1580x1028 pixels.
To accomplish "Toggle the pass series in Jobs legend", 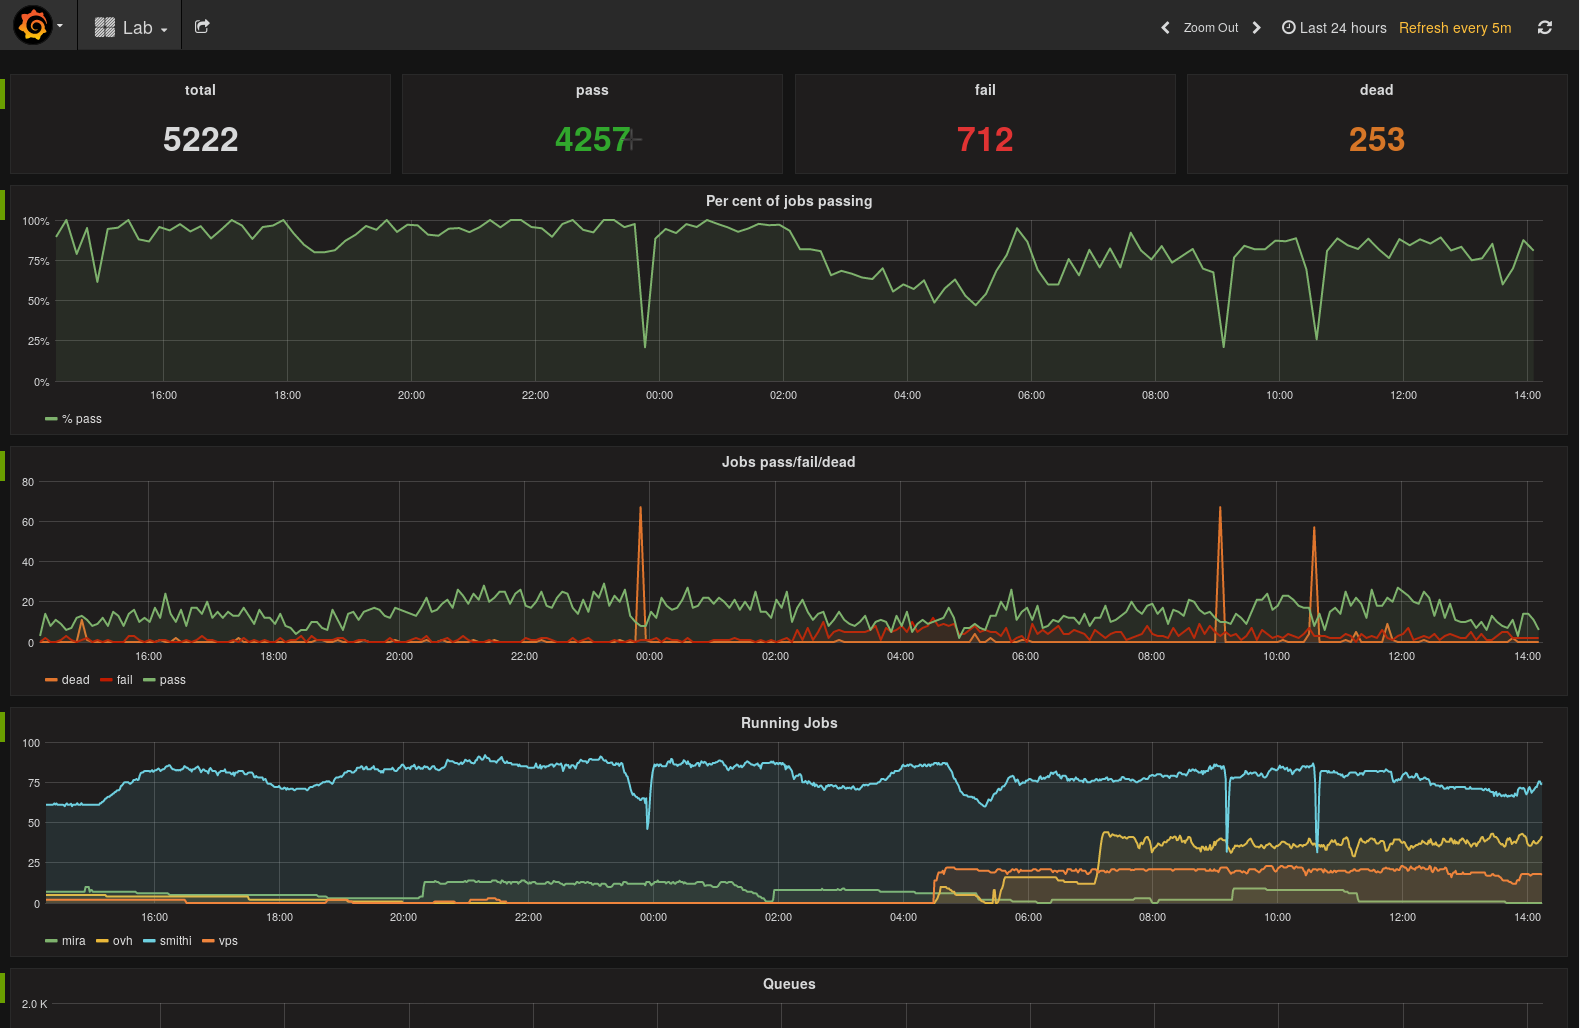I will click(172, 680).
